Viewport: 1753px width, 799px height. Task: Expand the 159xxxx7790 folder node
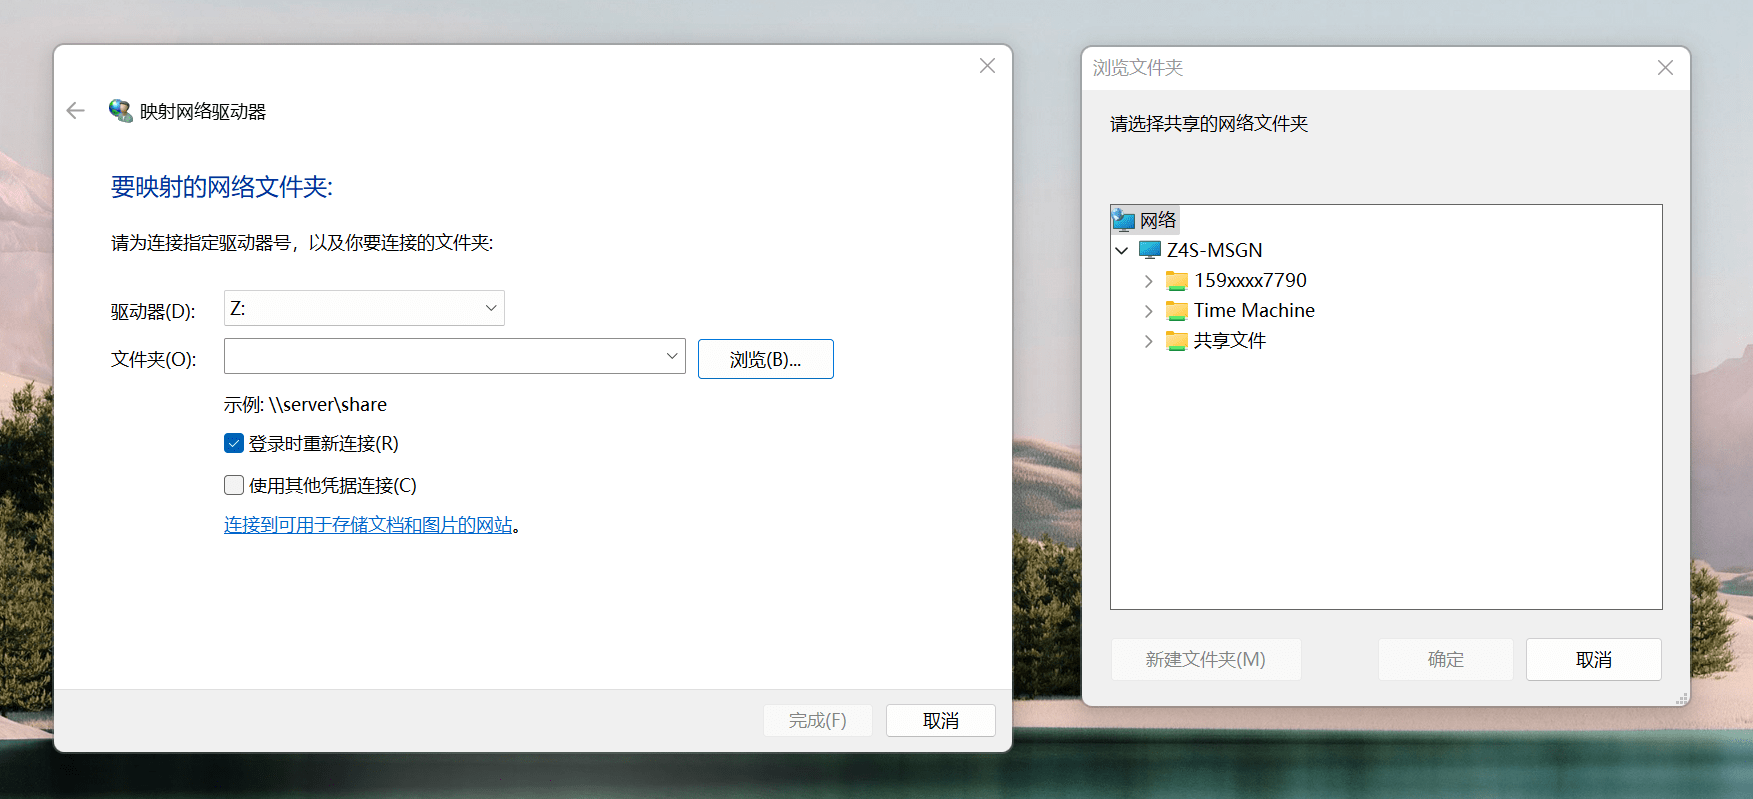pos(1148,281)
